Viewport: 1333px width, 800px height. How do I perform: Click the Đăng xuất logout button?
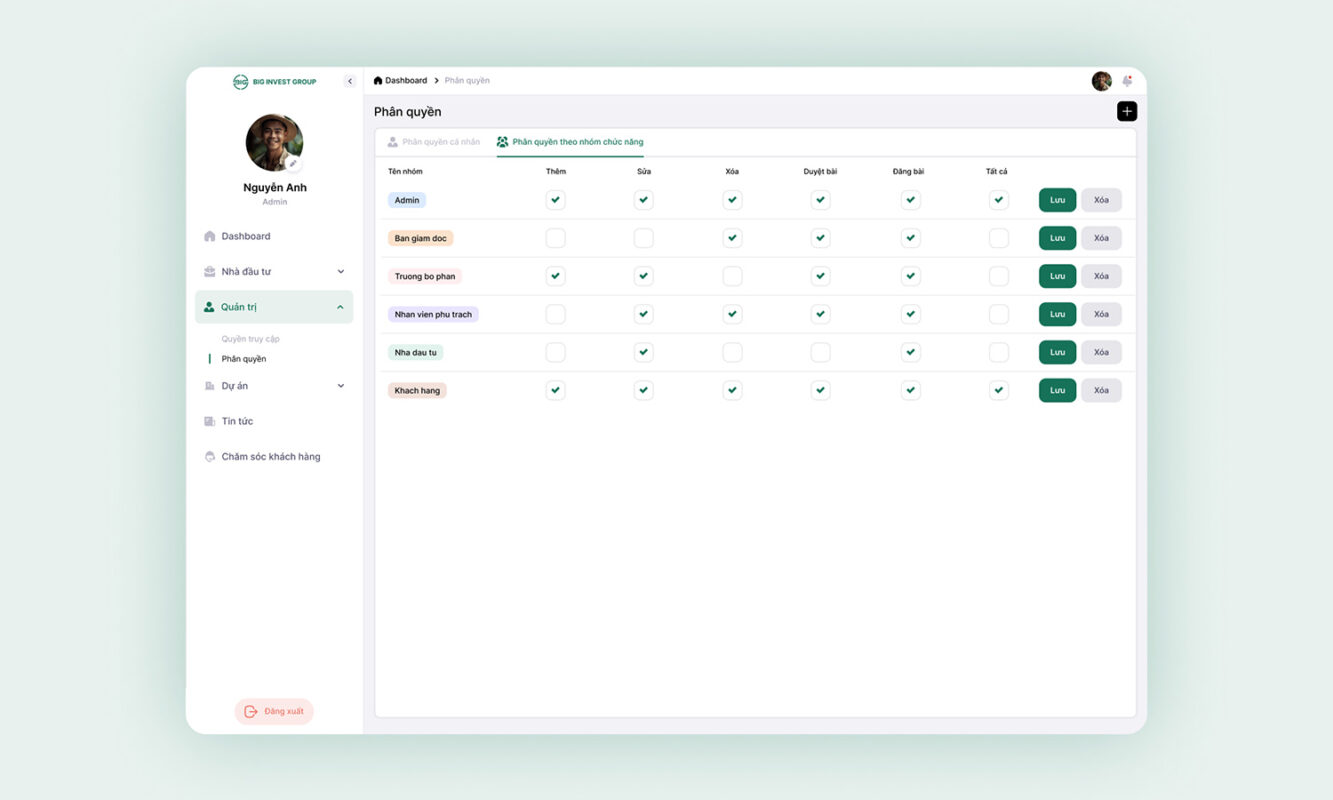point(274,711)
